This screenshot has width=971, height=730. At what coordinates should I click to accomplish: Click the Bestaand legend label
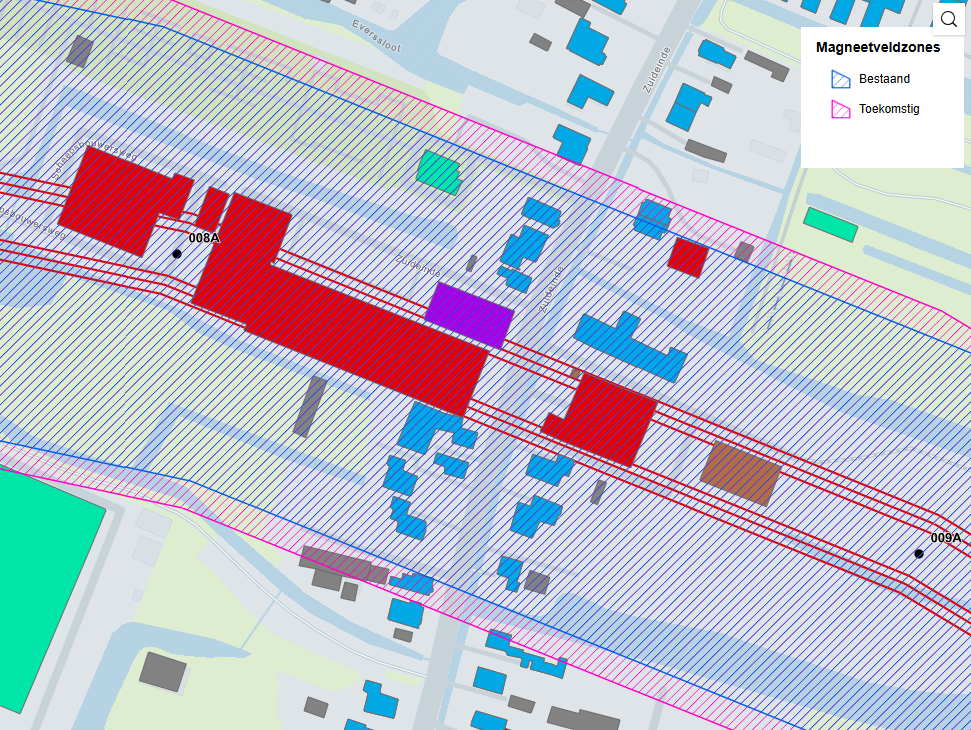pos(884,79)
